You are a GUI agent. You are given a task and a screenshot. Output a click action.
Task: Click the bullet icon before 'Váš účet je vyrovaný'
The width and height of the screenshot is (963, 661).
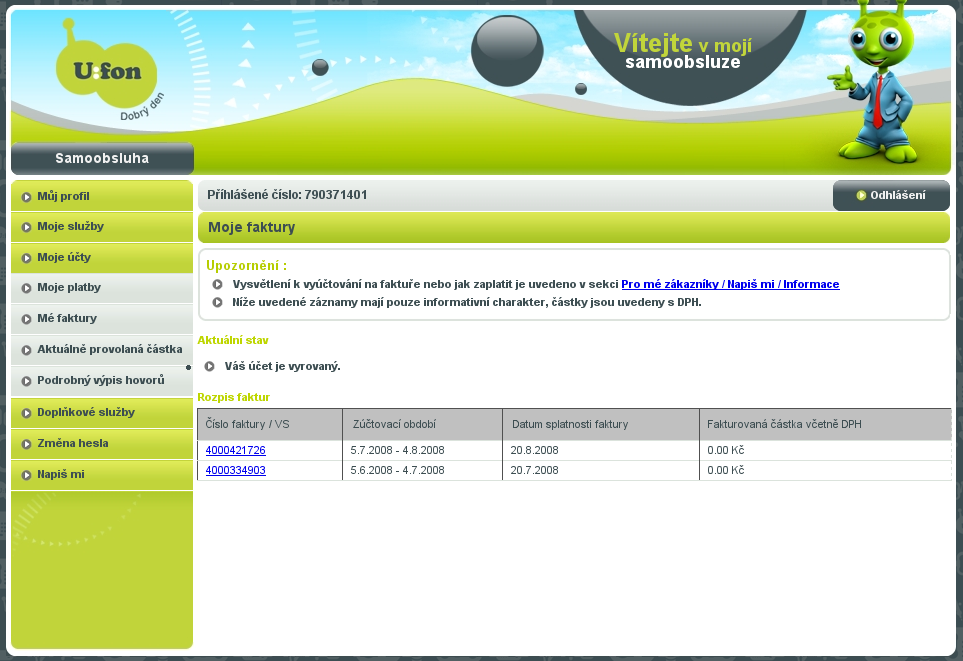click(209, 366)
